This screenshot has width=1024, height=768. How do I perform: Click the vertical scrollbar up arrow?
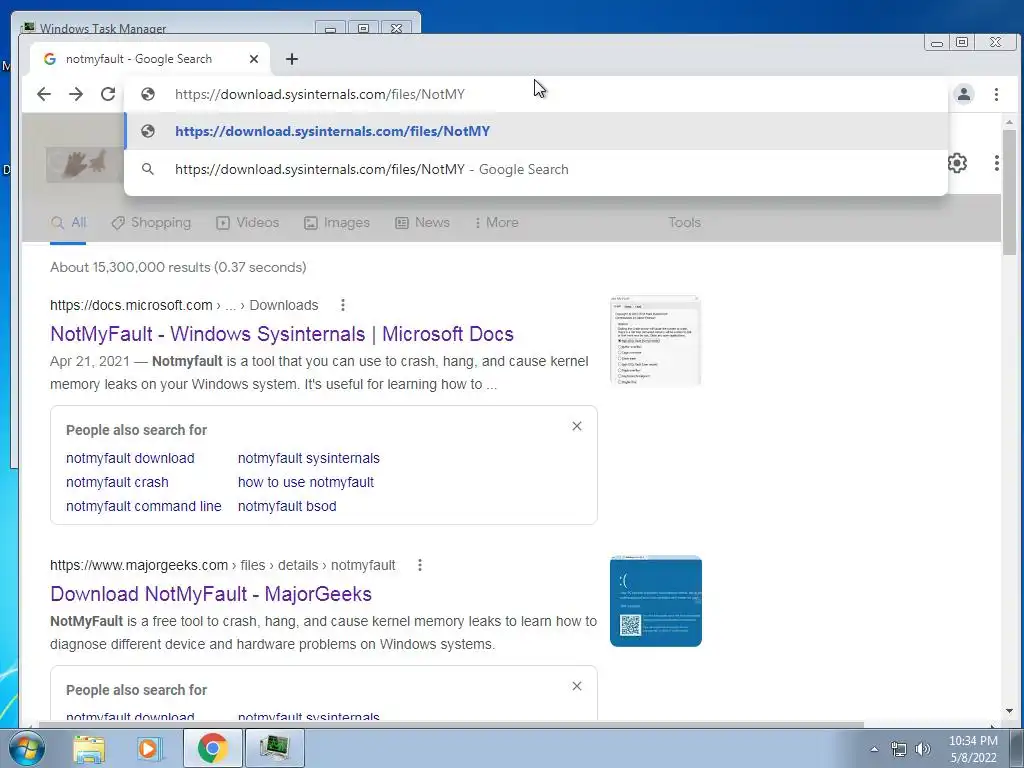(x=1009, y=122)
